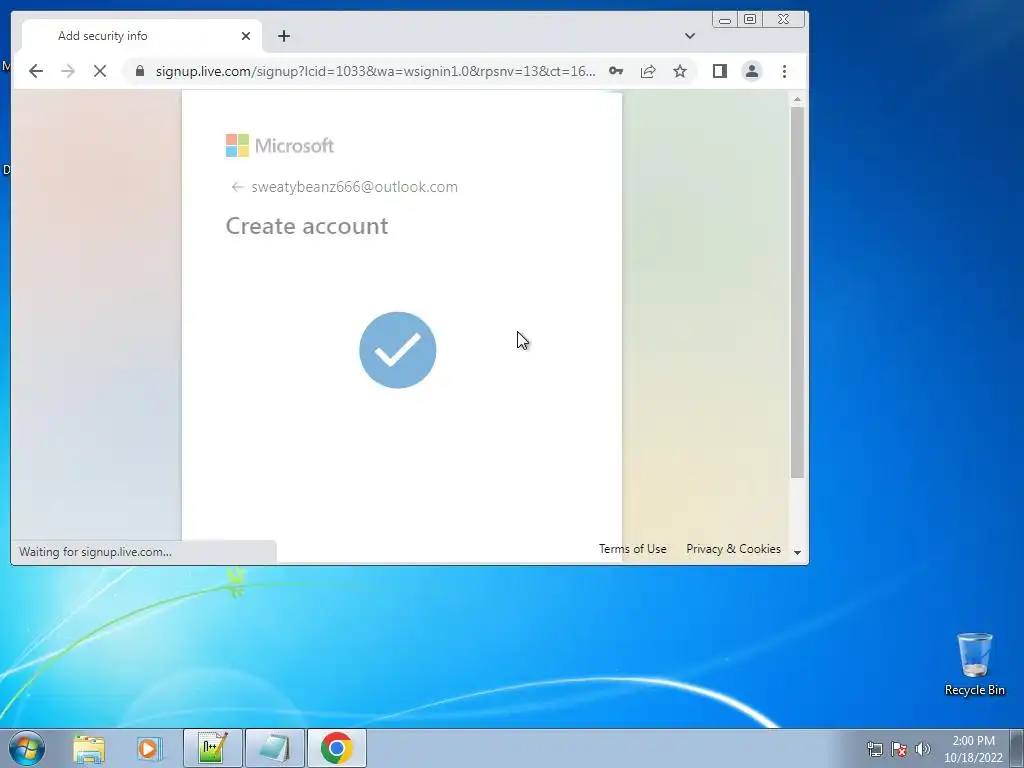Launch Windows Media Player from taskbar
Image resolution: width=1024 pixels, height=768 pixels.
(x=149, y=748)
